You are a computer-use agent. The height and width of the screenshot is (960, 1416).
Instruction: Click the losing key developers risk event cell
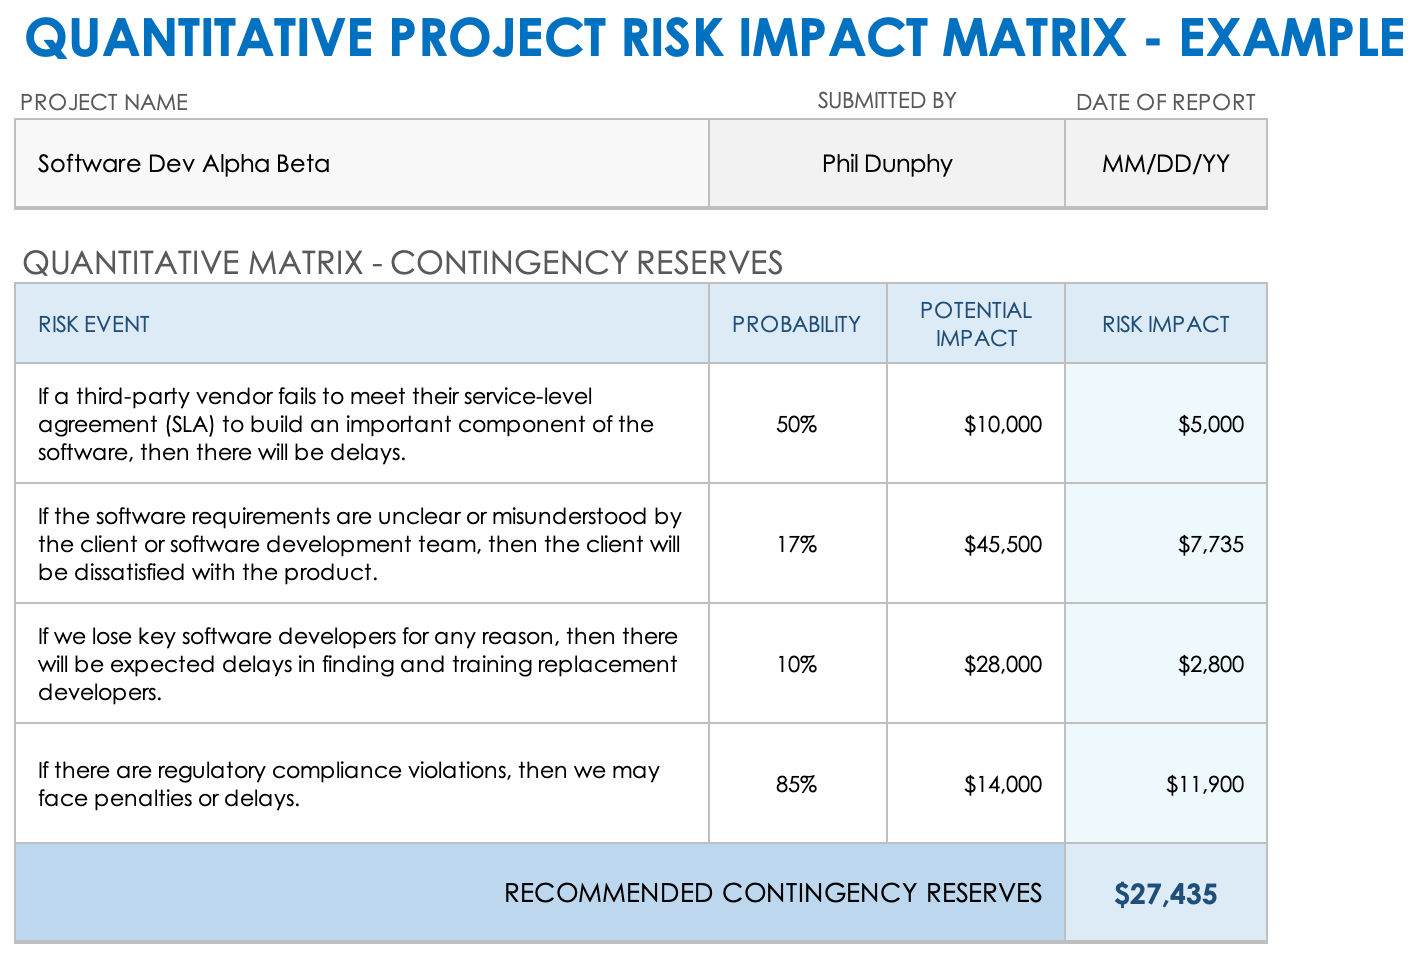[x=361, y=664]
